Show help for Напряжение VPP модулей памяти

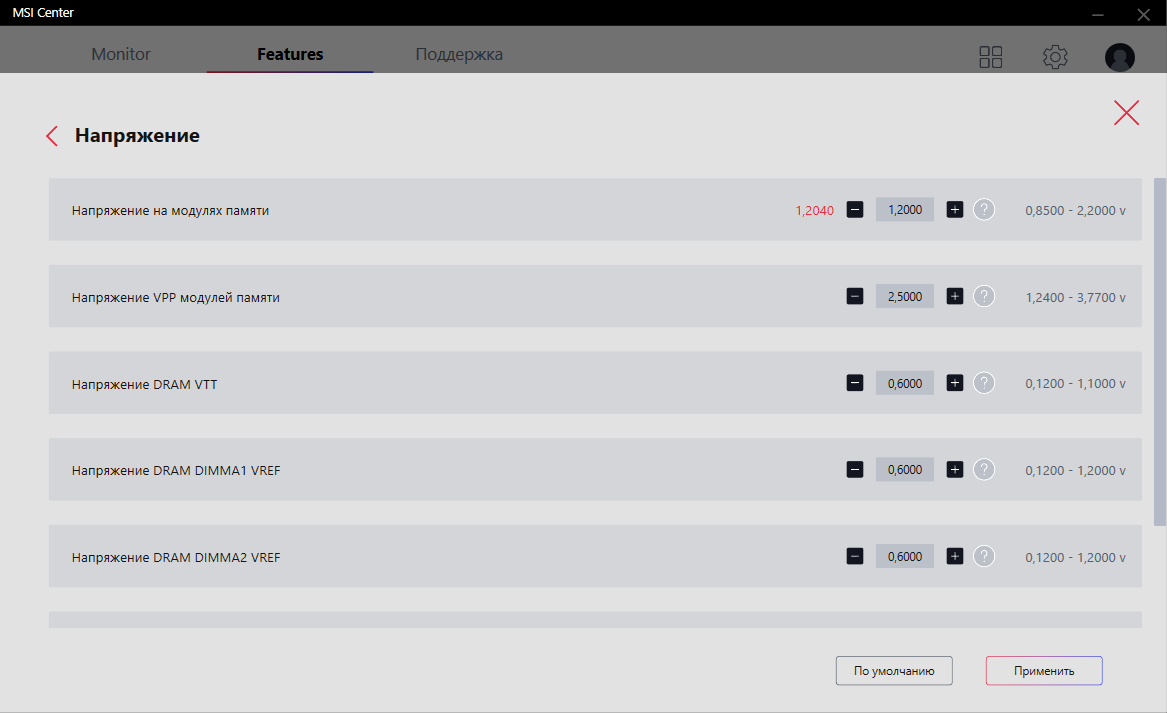(x=984, y=296)
